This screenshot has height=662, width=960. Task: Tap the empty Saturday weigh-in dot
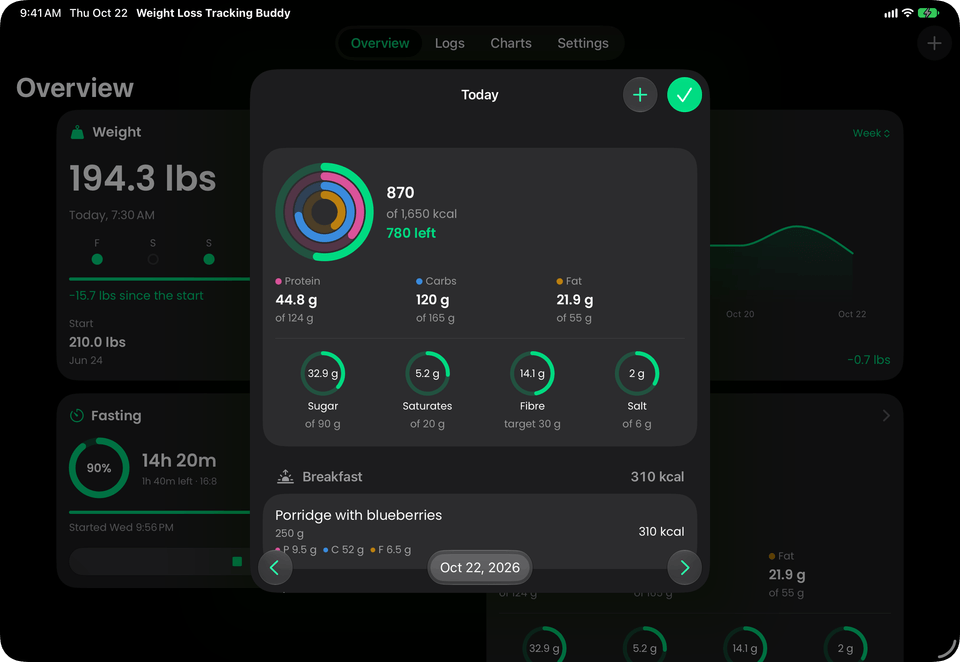(x=153, y=260)
